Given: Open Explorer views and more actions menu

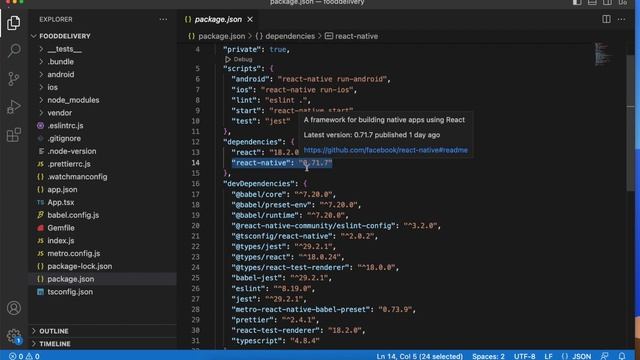Looking at the screenshot, I should click(x=163, y=19).
